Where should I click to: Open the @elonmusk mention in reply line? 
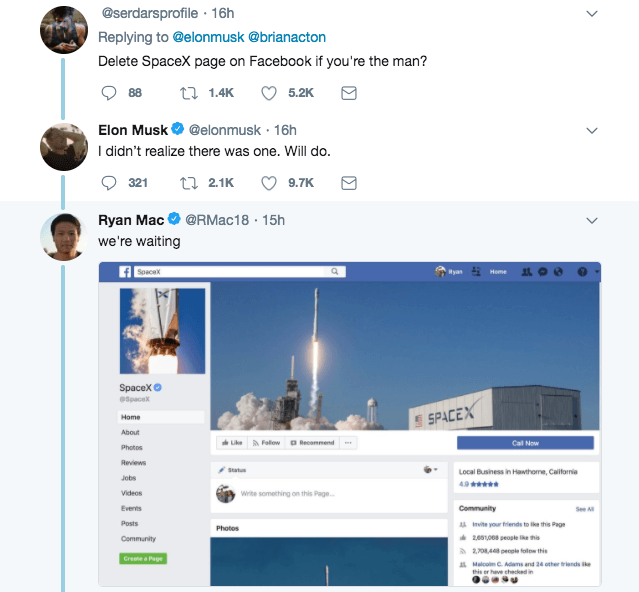pos(208,37)
